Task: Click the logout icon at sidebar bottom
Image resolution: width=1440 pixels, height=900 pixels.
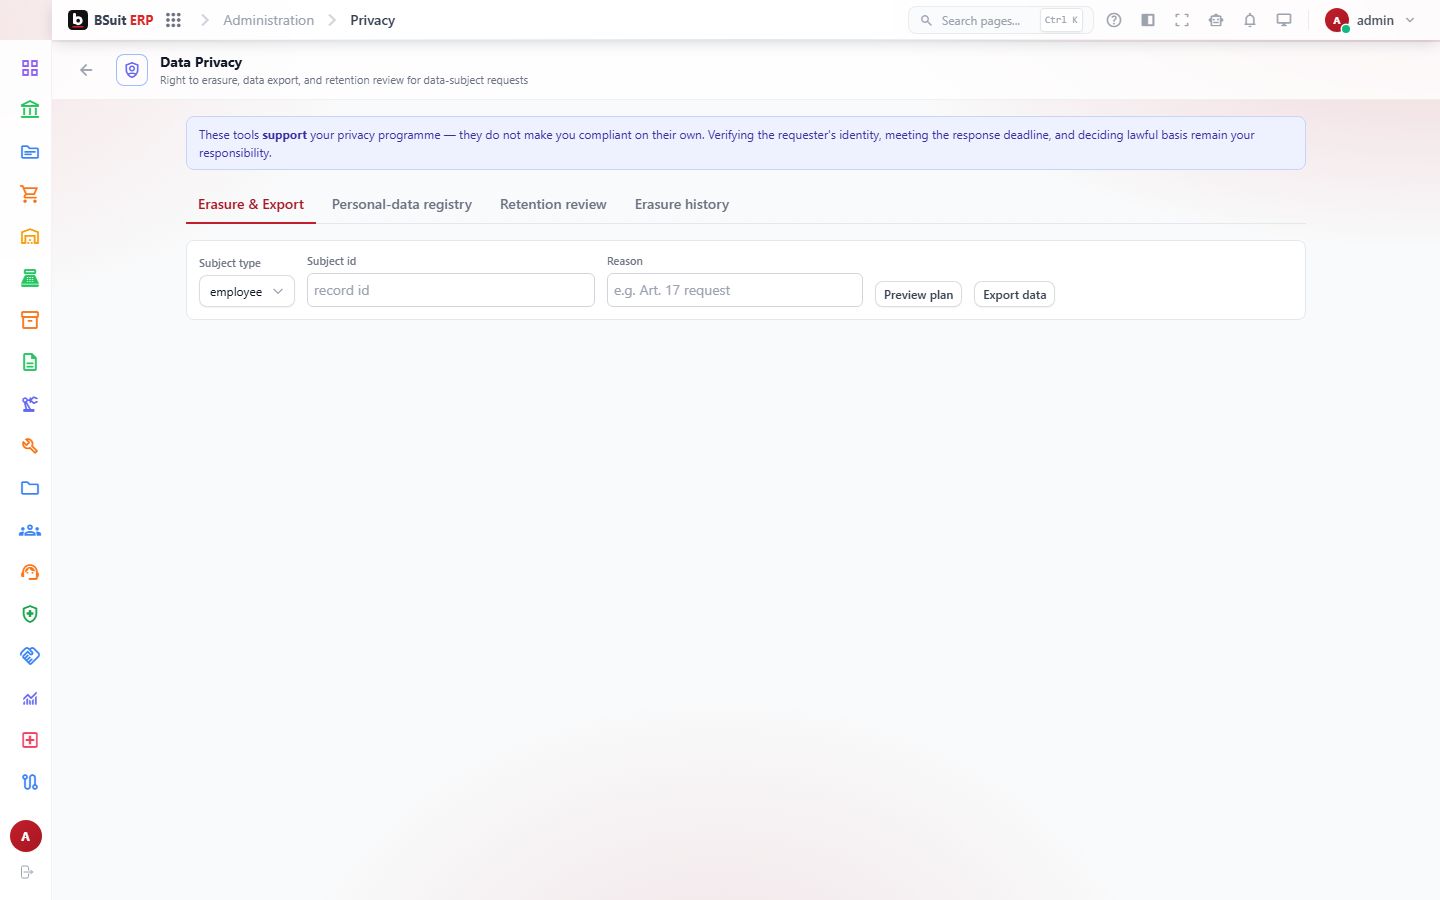Action: point(27,872)
